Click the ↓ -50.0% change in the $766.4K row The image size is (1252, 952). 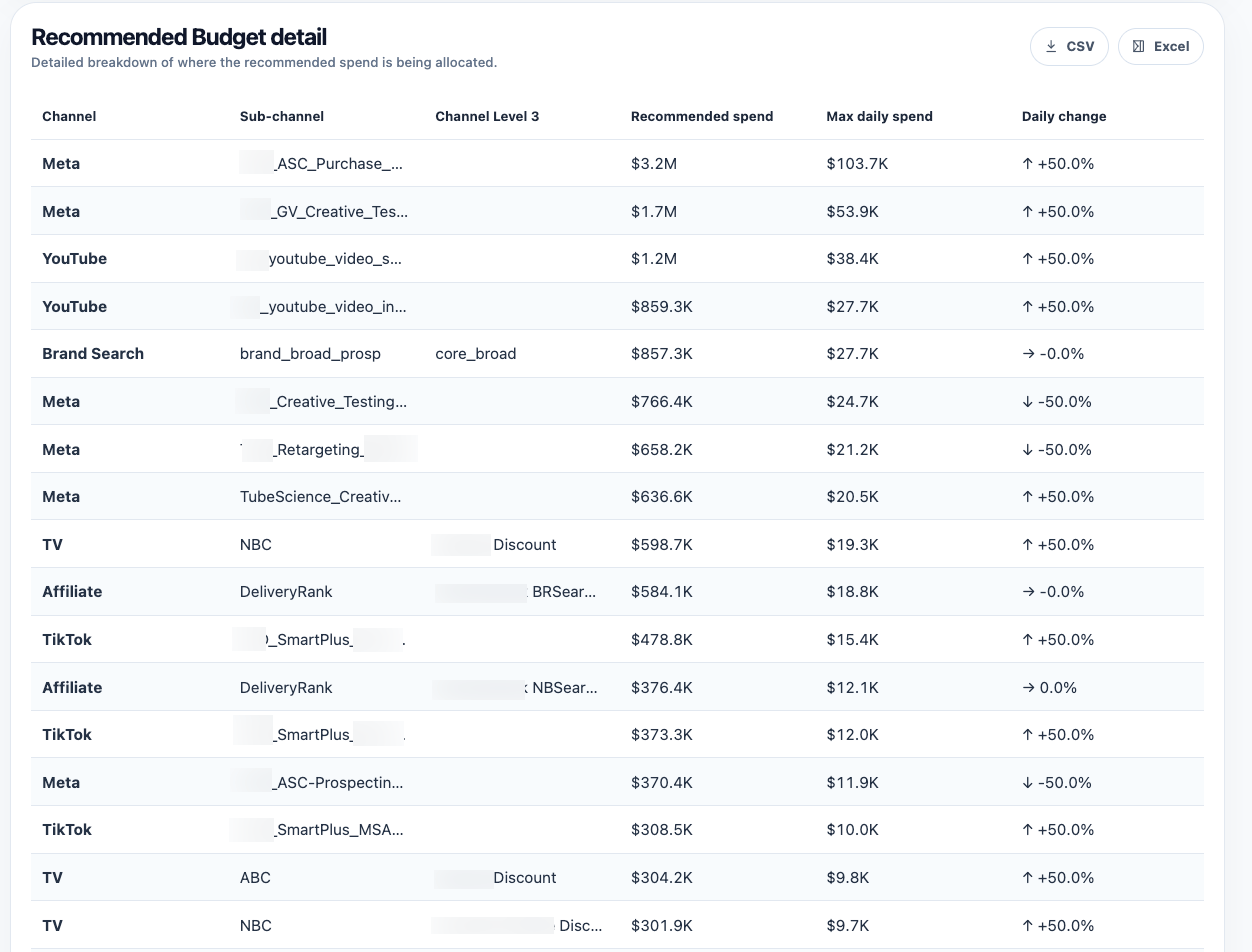coord(1057,401)
